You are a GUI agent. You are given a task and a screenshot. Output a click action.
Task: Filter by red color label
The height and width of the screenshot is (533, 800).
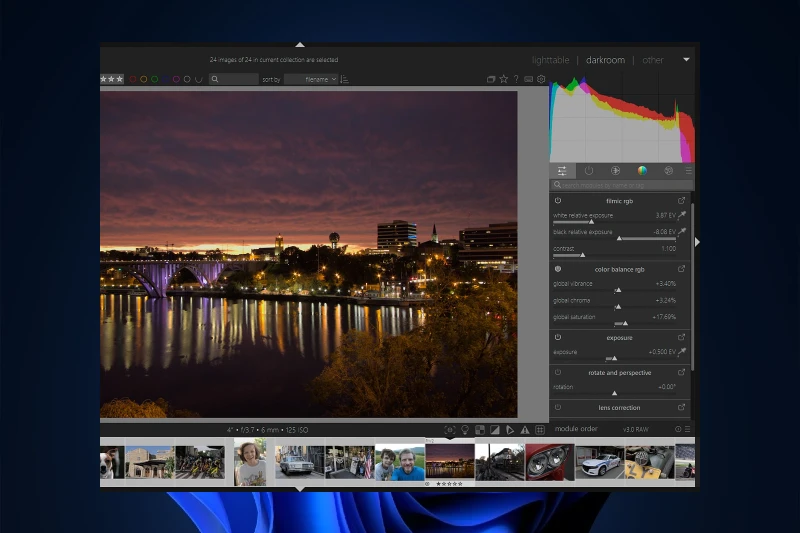pos(133,79)
